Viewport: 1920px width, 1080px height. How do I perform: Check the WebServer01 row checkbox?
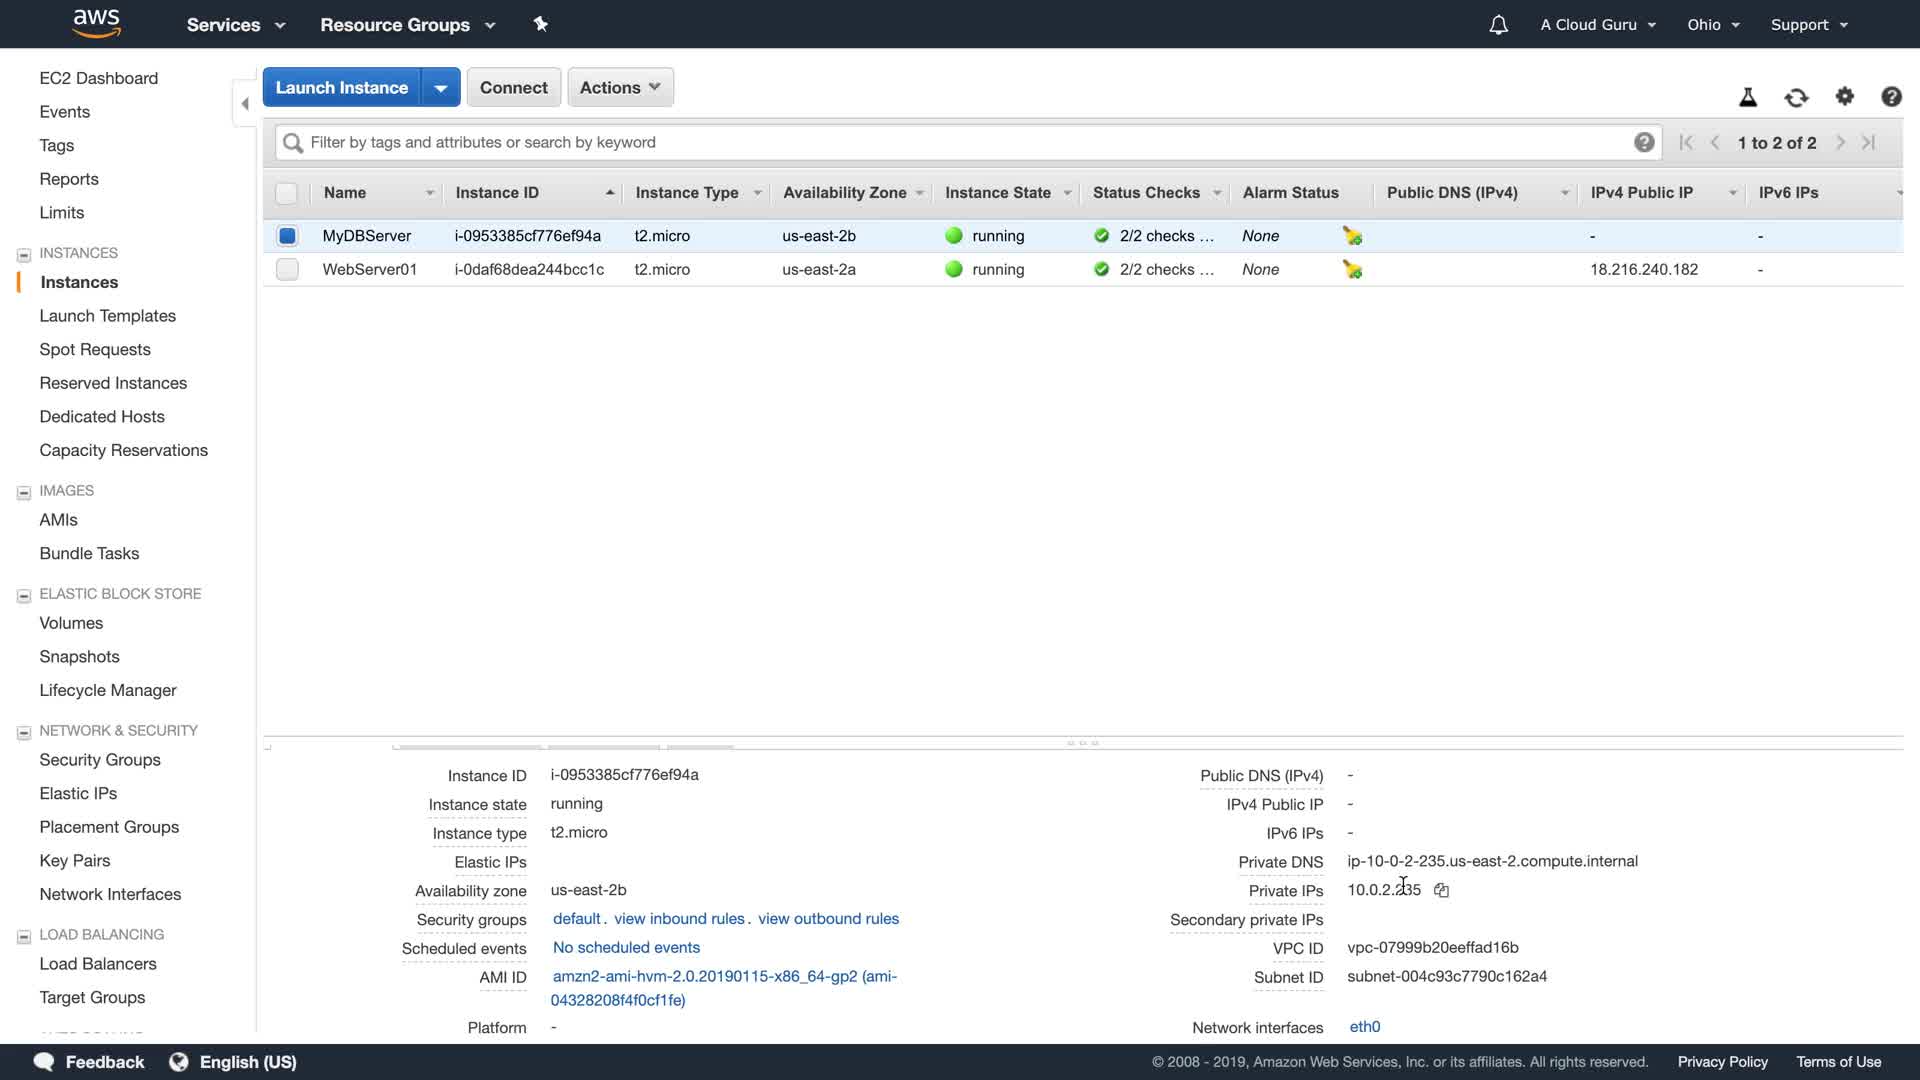tap(287, 269)
